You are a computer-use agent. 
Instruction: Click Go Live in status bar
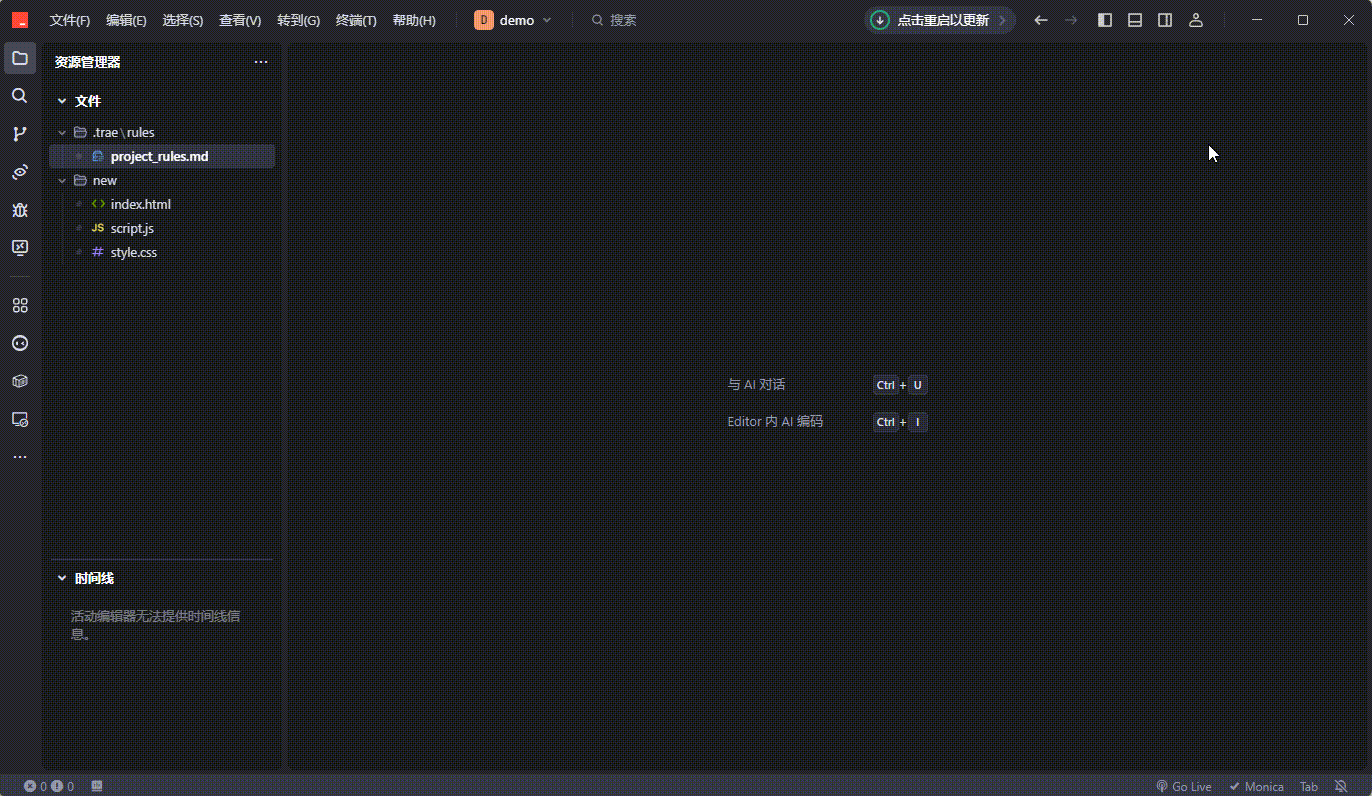[1184, 787]
